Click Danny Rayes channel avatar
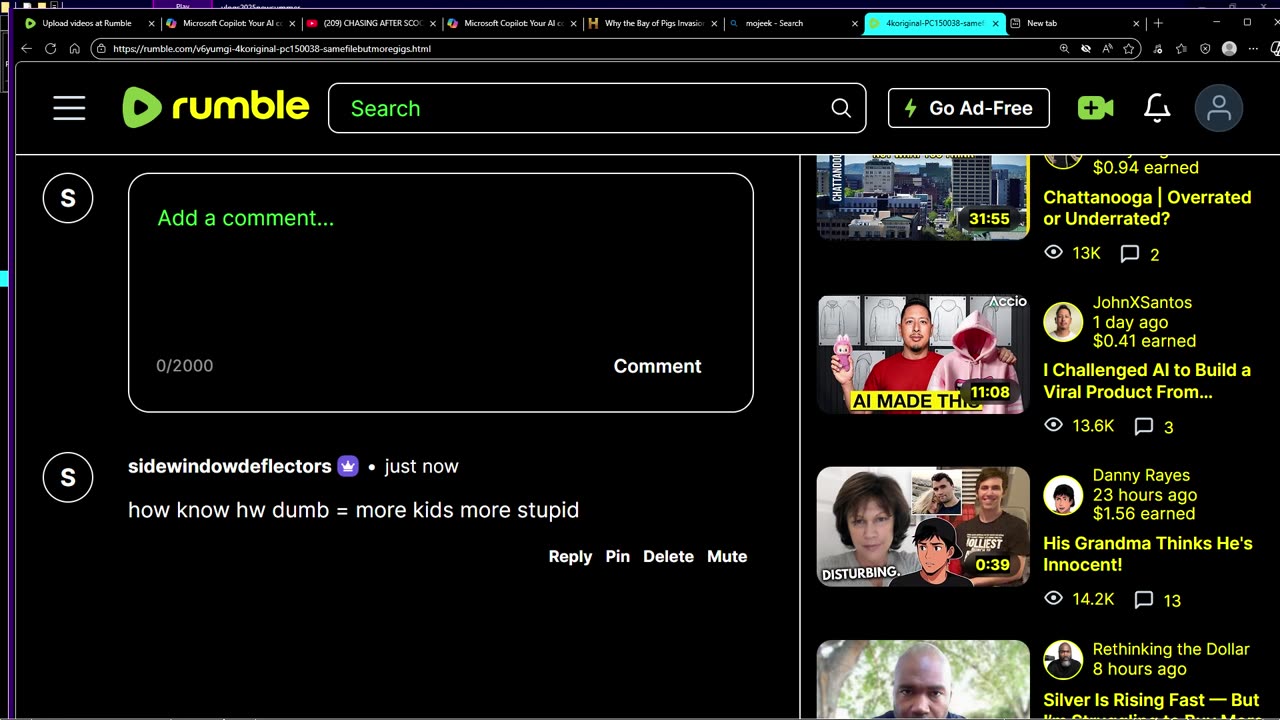 pos(1062,495)
